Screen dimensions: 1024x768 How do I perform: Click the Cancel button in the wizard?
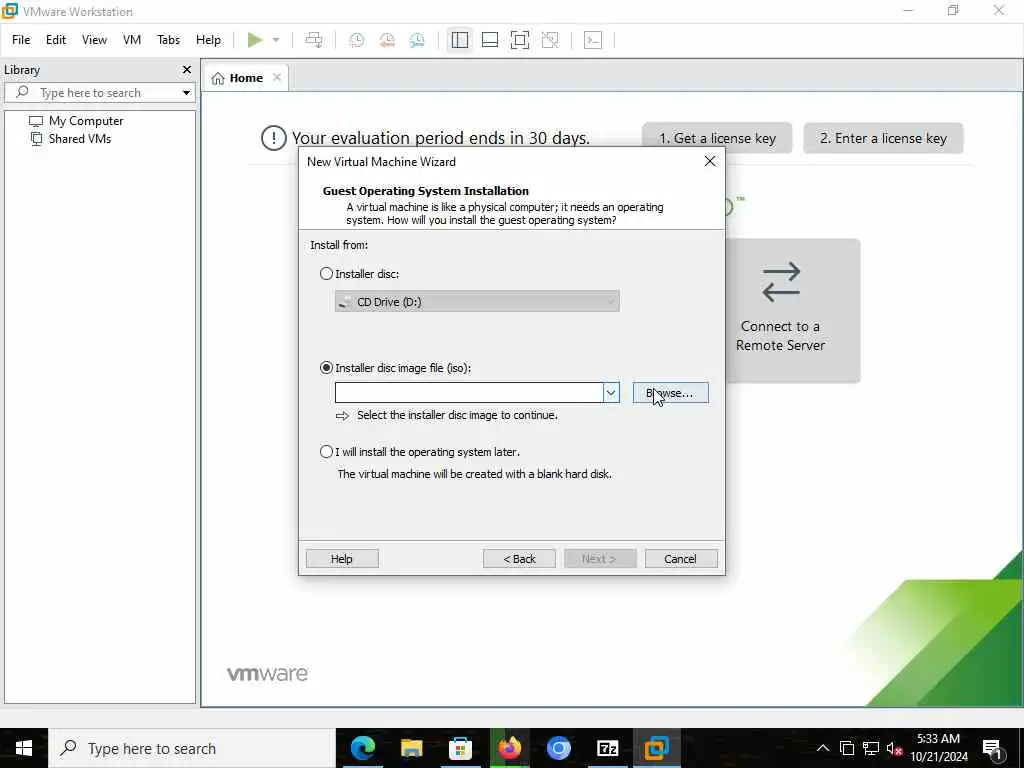(x=681, y=558)
